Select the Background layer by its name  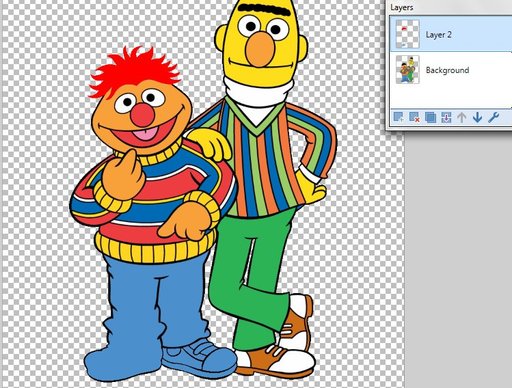click(x=447, y=70)
